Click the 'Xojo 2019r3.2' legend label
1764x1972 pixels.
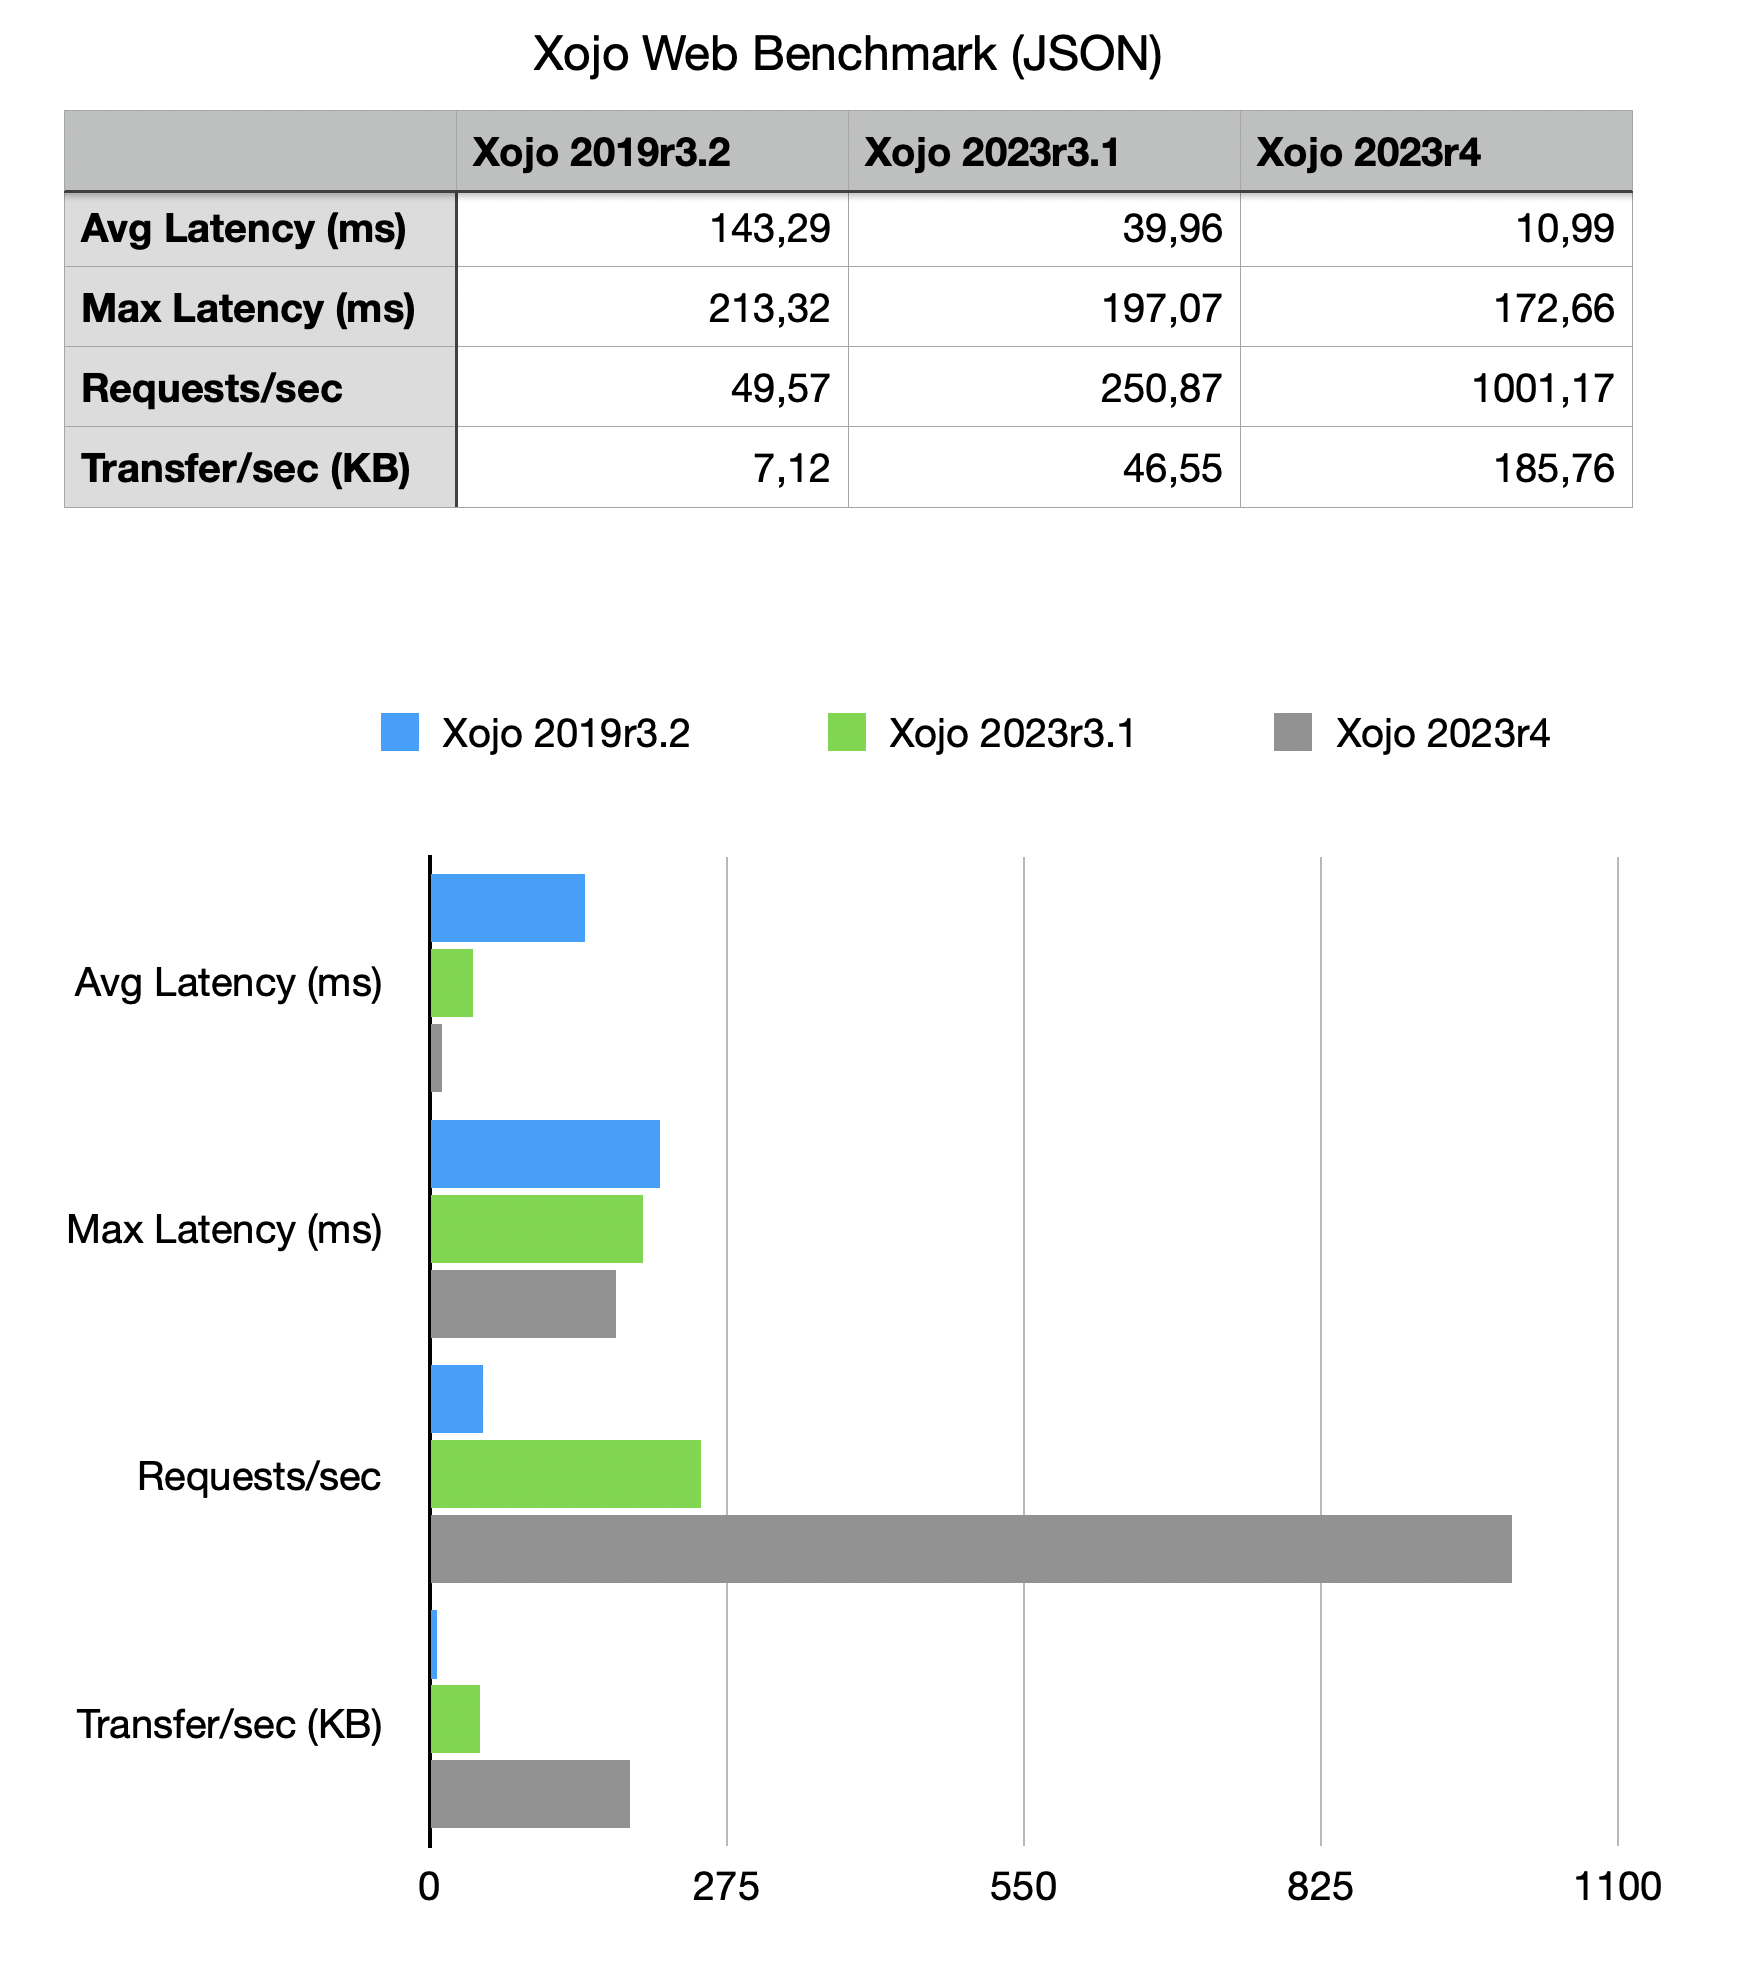pyautogui.click(x=566, y=733)
